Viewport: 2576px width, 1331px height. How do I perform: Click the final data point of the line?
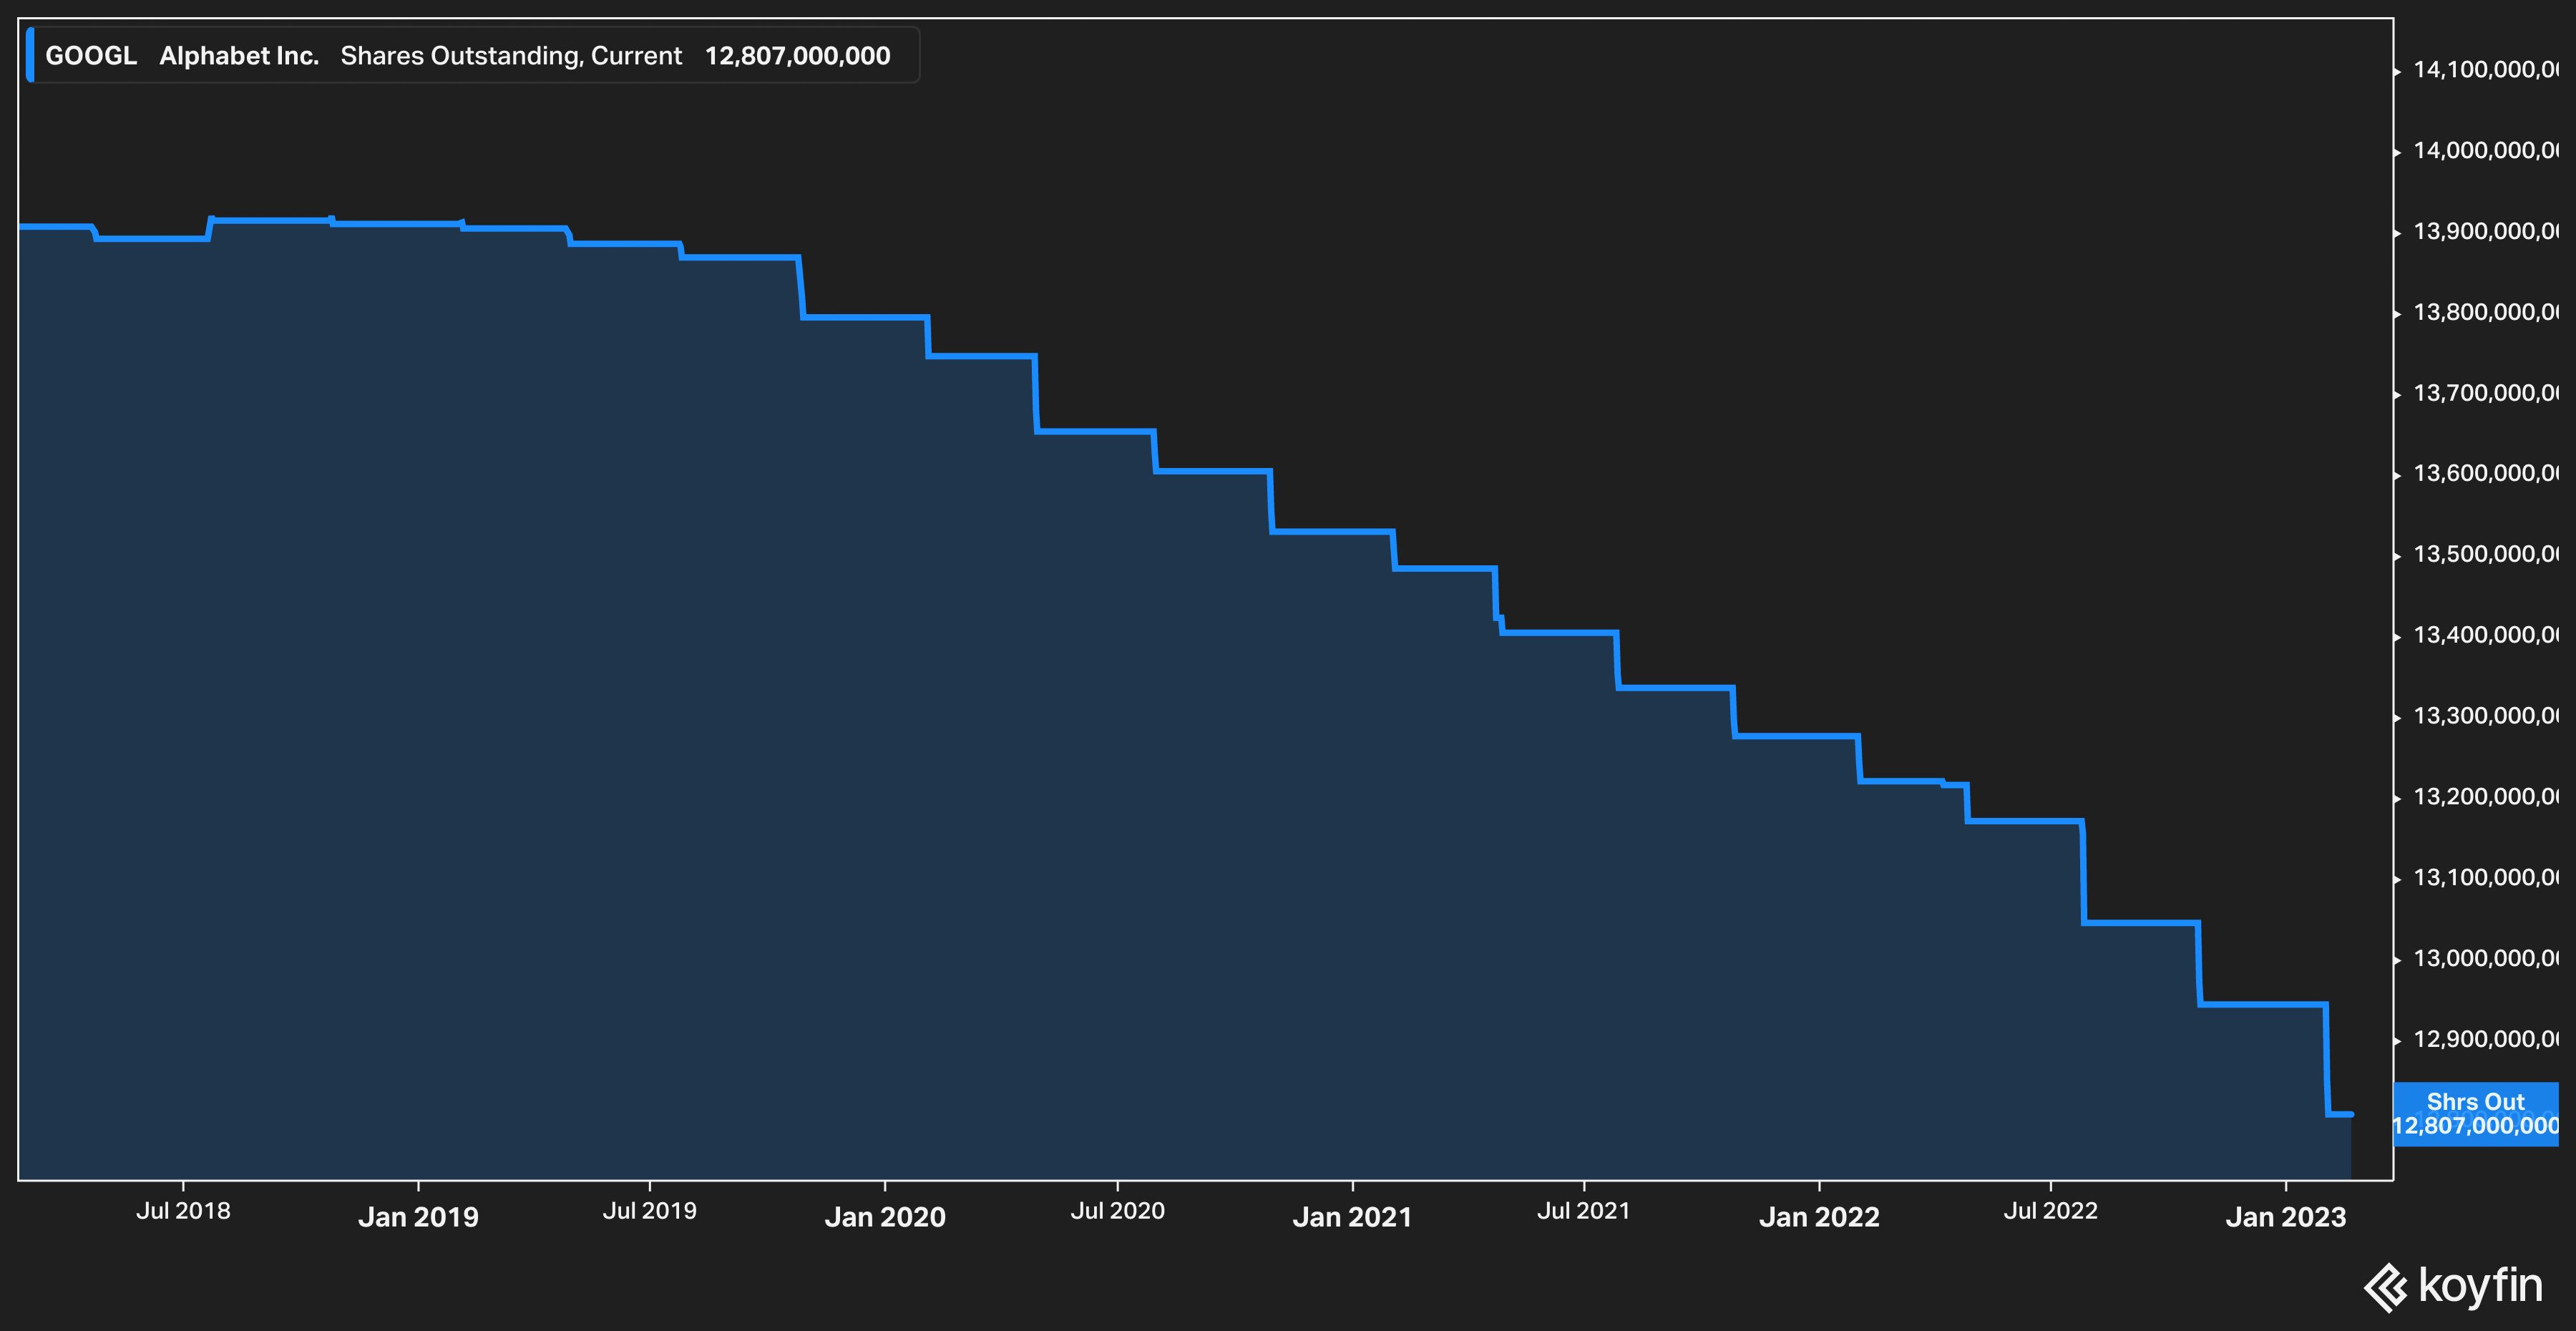tap(2351, 1114)
